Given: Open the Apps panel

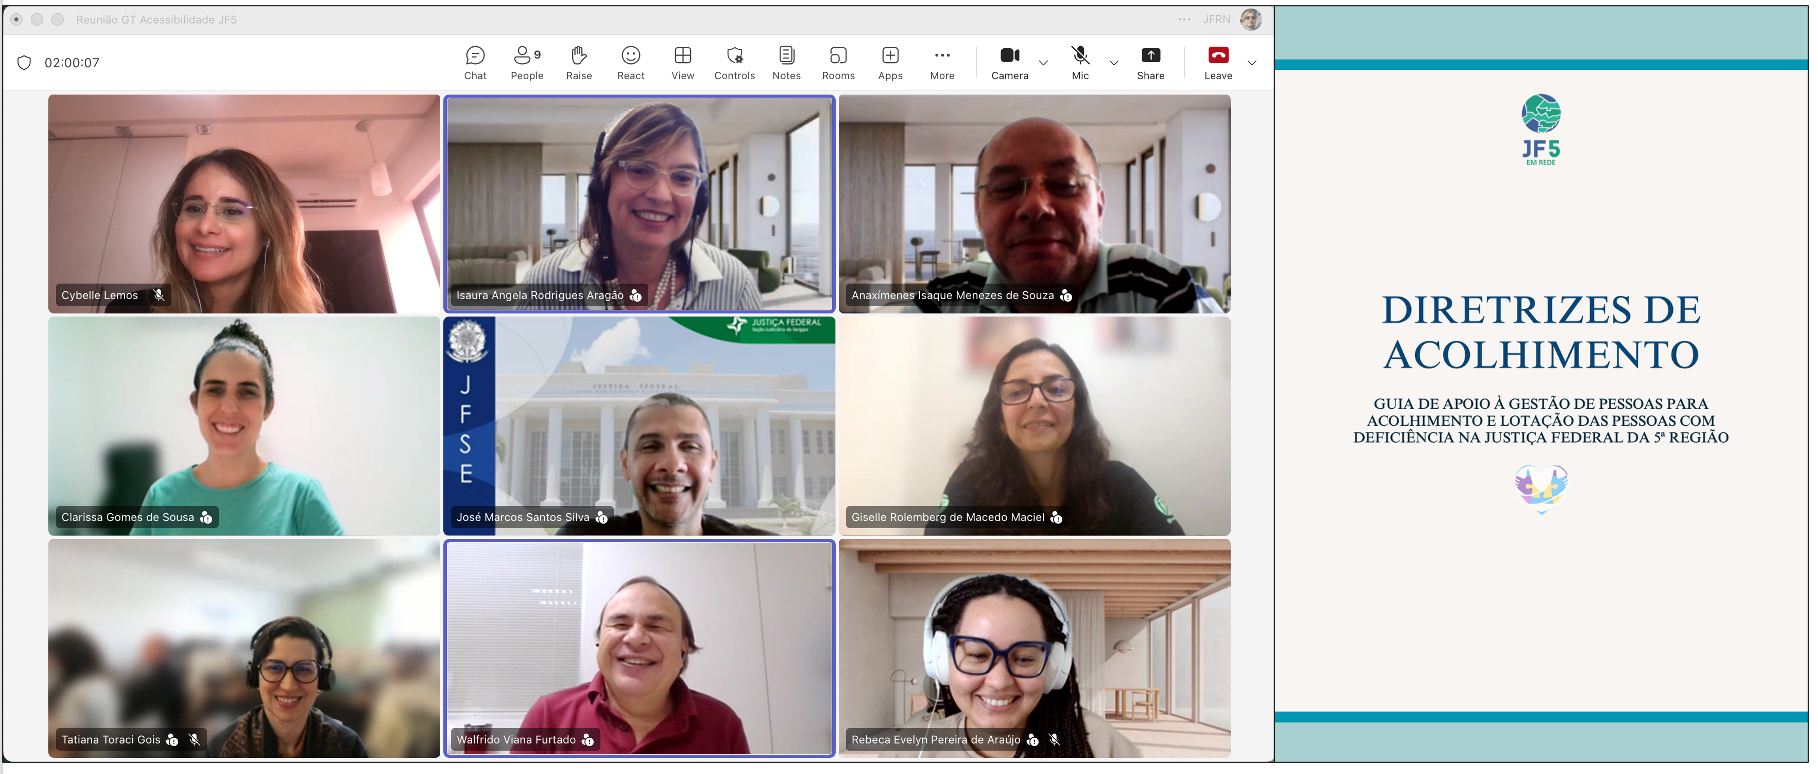Looking at the screenshot, I should [890, 62].
